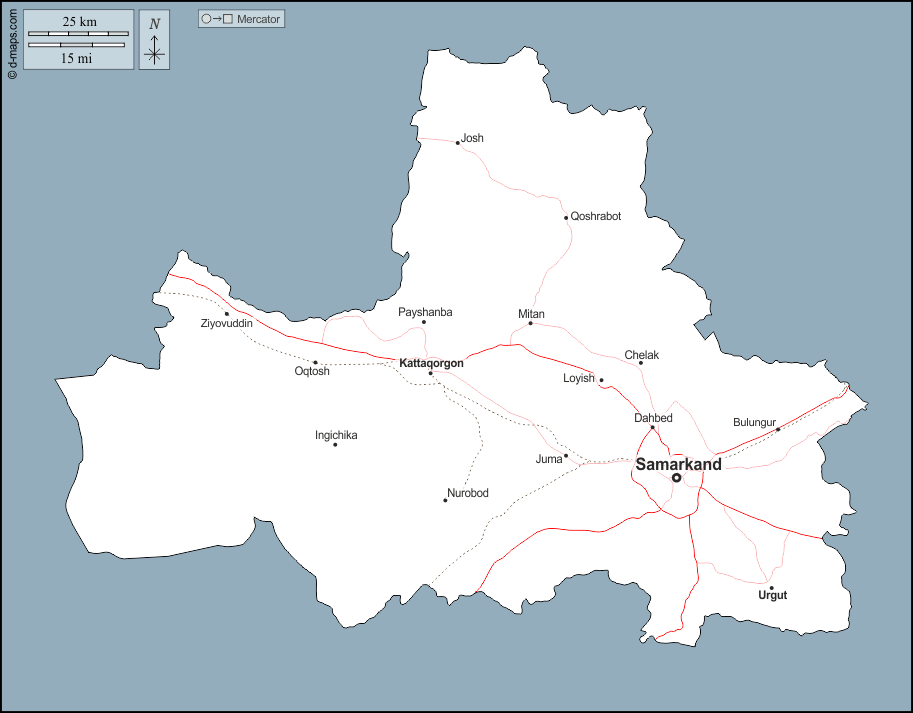Click the Ingichika town label
Screen dimensions: 913x713
click(x=336, y=435)
